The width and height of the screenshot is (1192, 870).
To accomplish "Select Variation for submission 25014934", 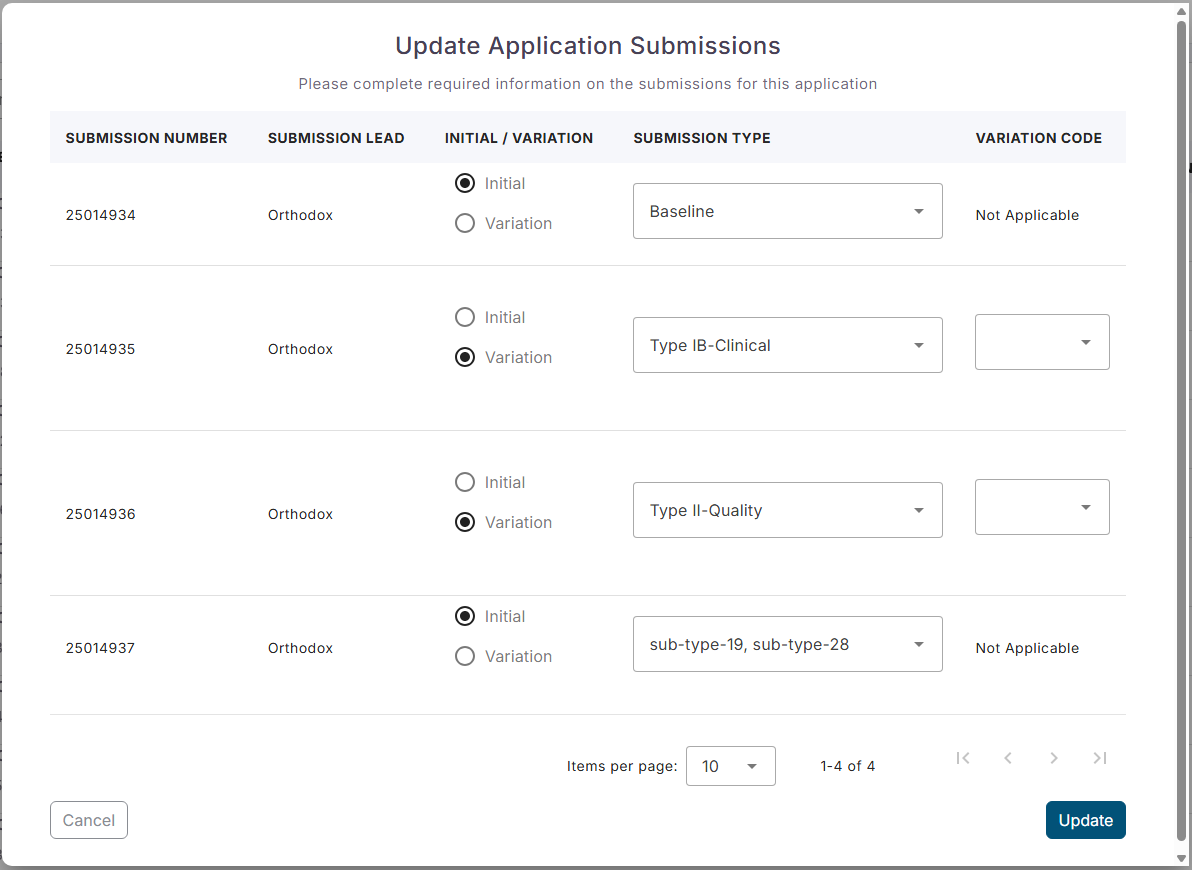I will pos(465,223).
